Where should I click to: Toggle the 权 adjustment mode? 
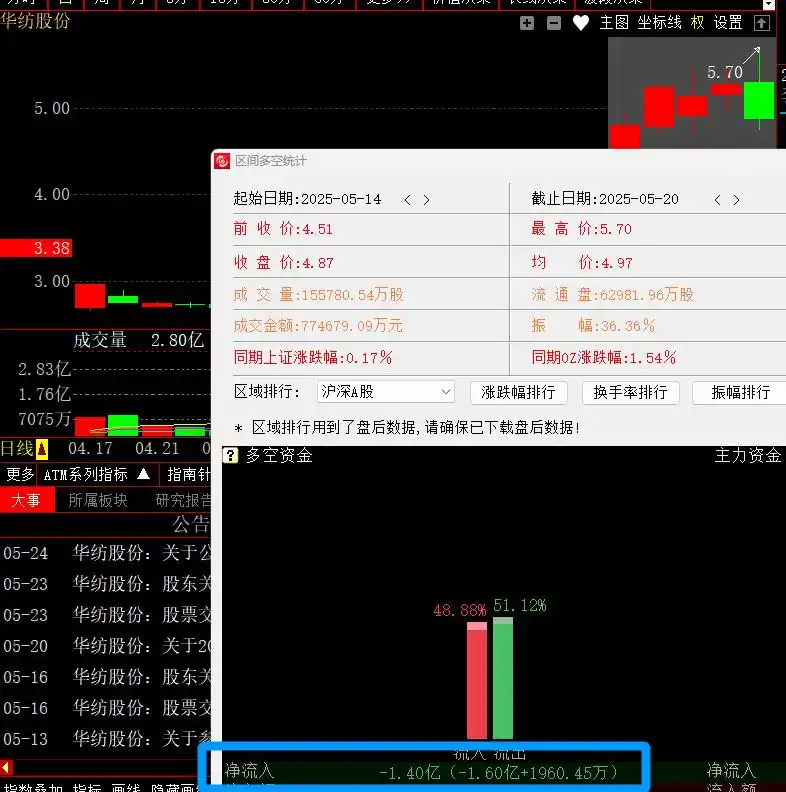(x=697, y=23)
